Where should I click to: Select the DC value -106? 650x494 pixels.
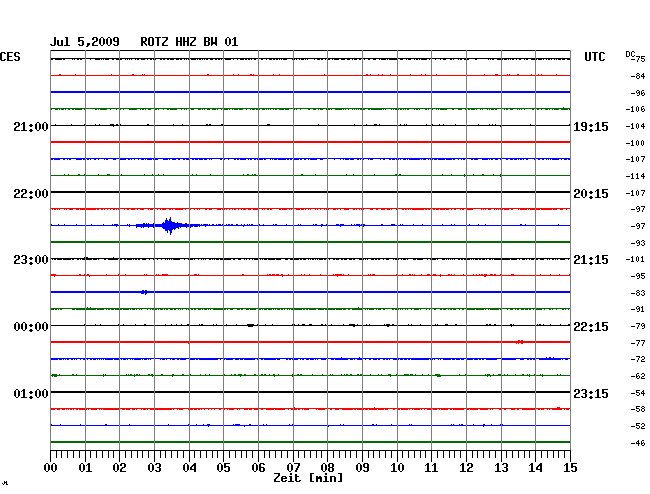[635, 109]
